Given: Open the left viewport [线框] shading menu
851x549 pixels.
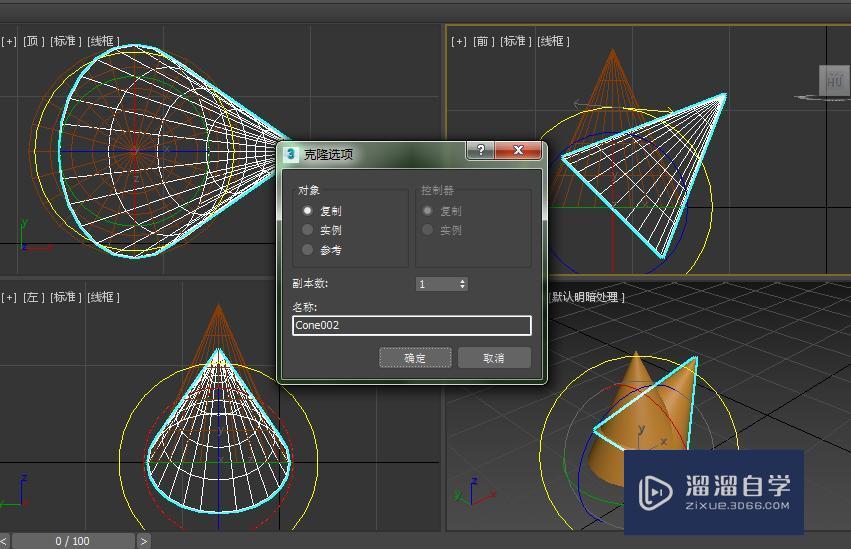Looking at the screenshot, I should pos(103,297).
